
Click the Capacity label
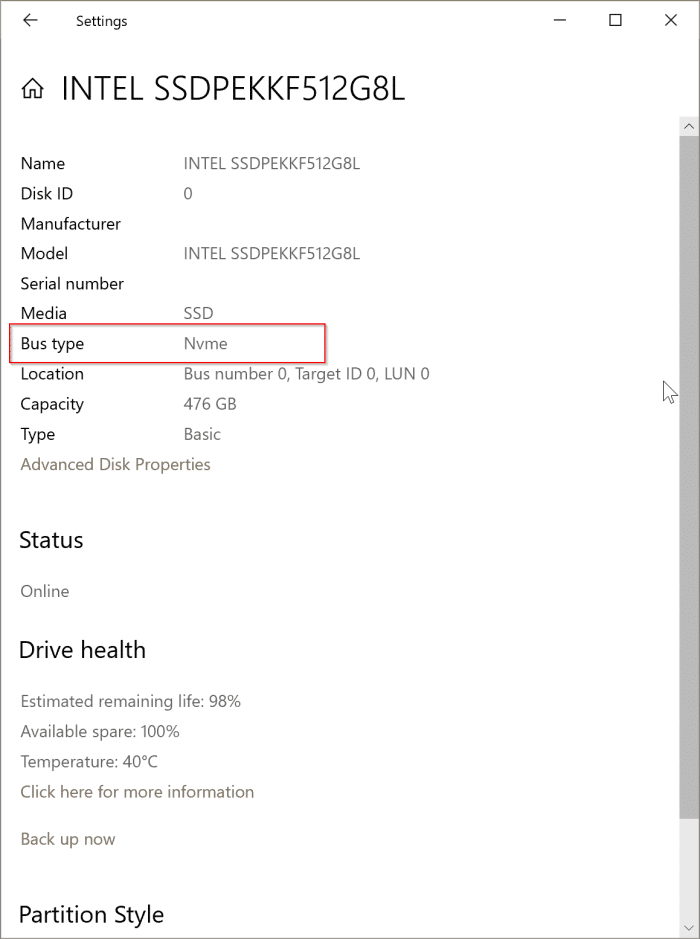coord(52,404)
